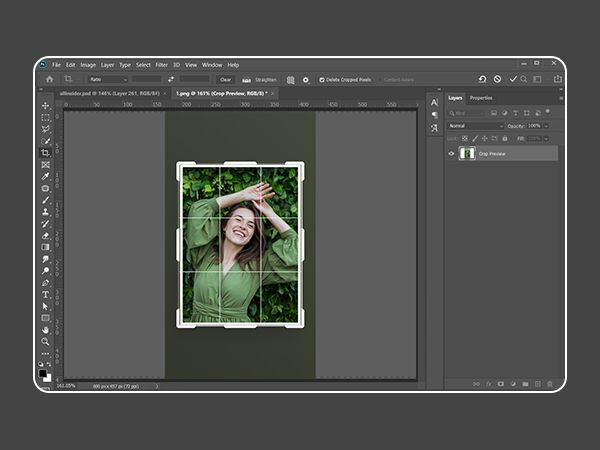Viewport: 600px width, 450px height.
Task: Select the Move tool
Action: pyautogui.click(x=46, y=106)
